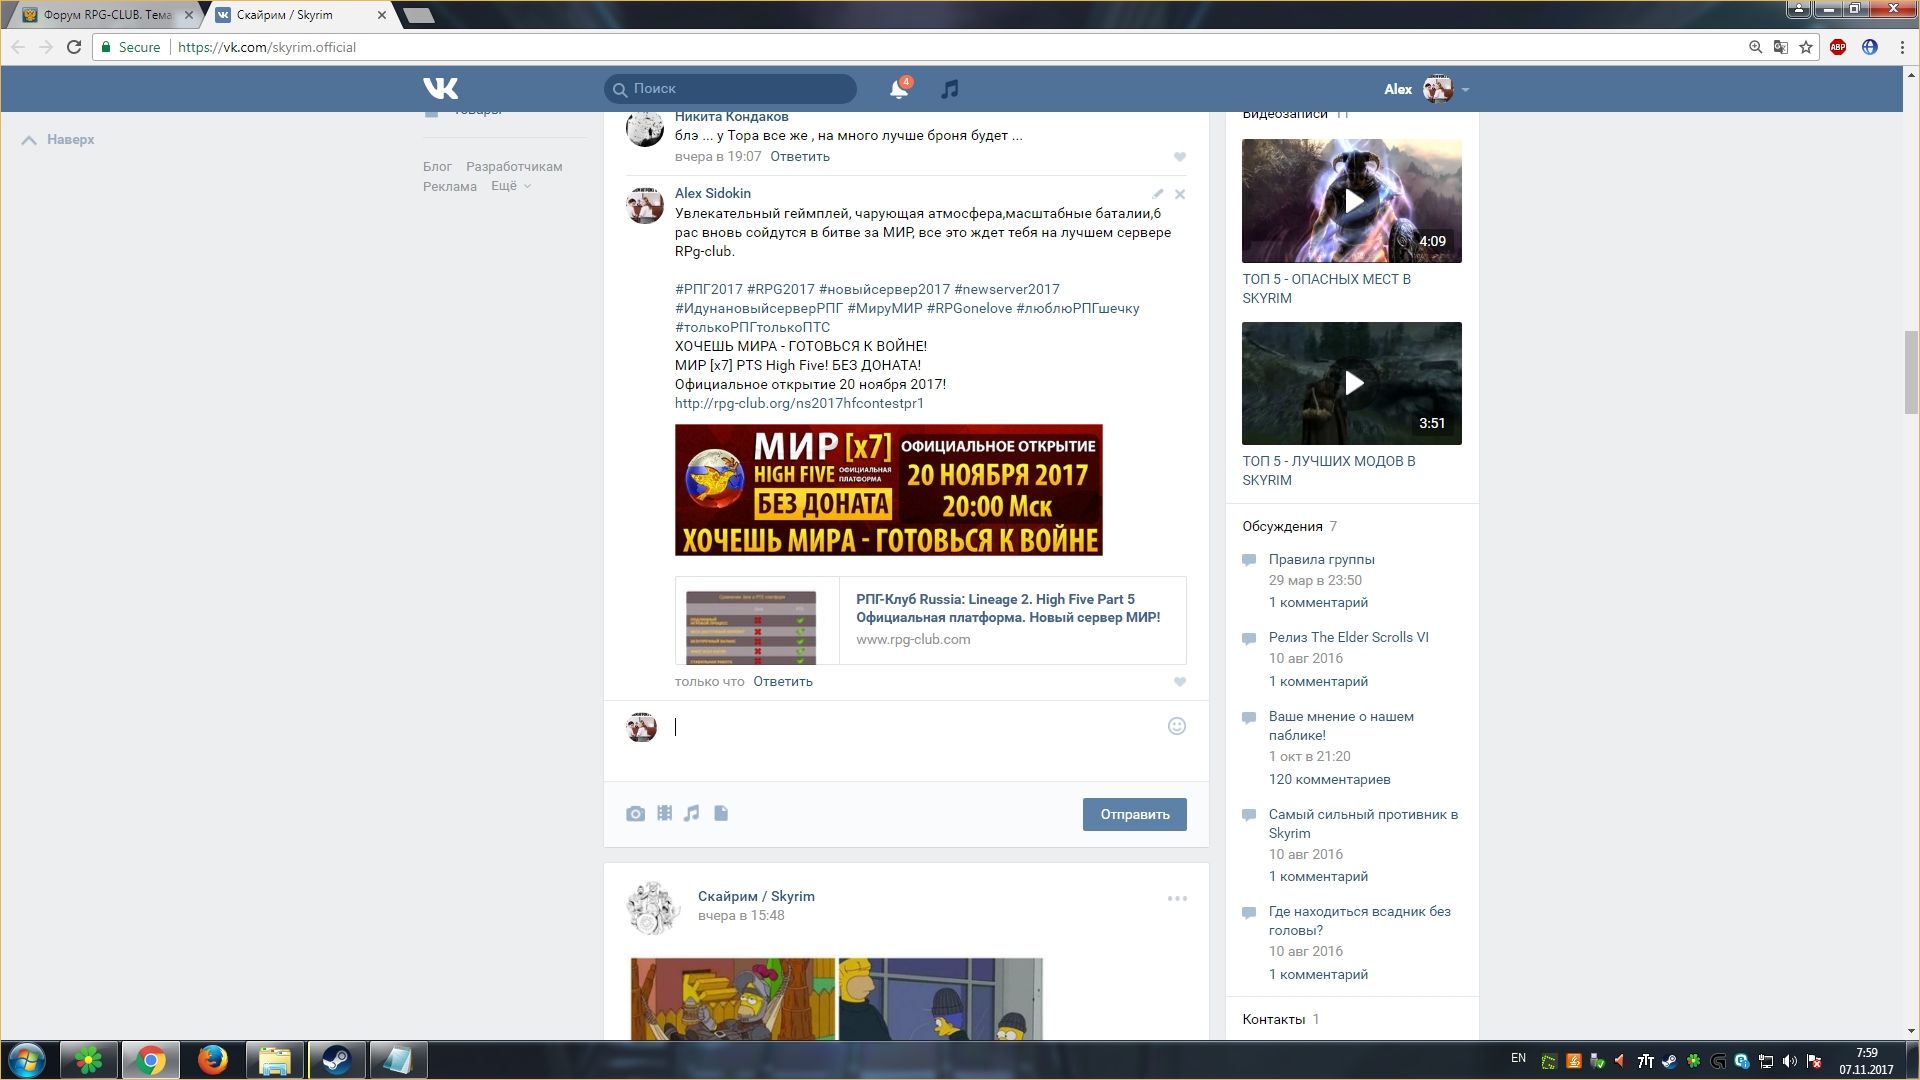Attach a document to the comment

pyautogui.click(x=721, y=814)
